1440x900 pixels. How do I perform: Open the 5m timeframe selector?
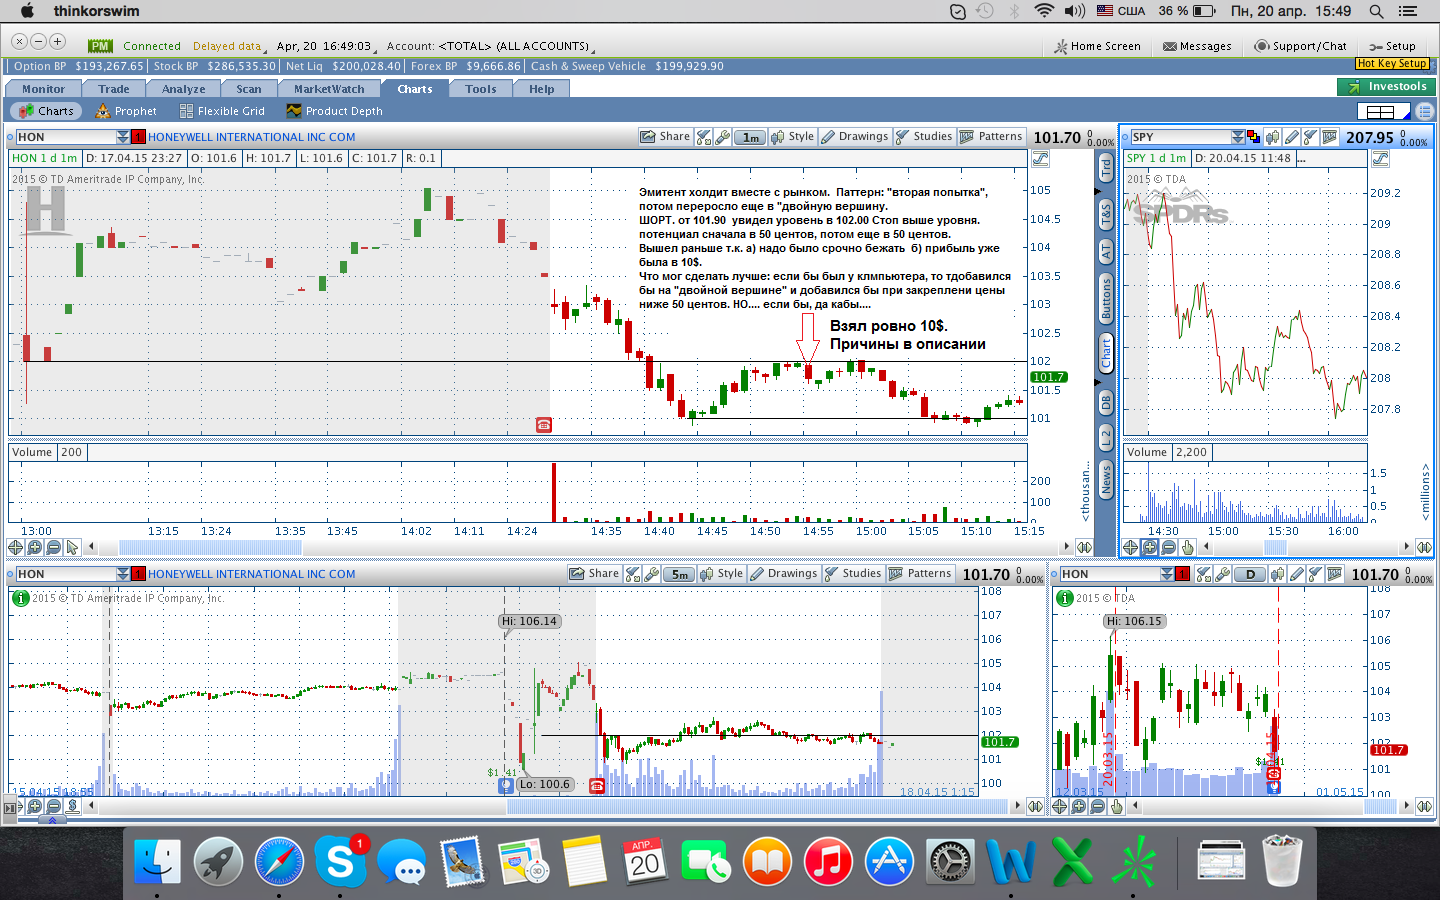[680, 574]
